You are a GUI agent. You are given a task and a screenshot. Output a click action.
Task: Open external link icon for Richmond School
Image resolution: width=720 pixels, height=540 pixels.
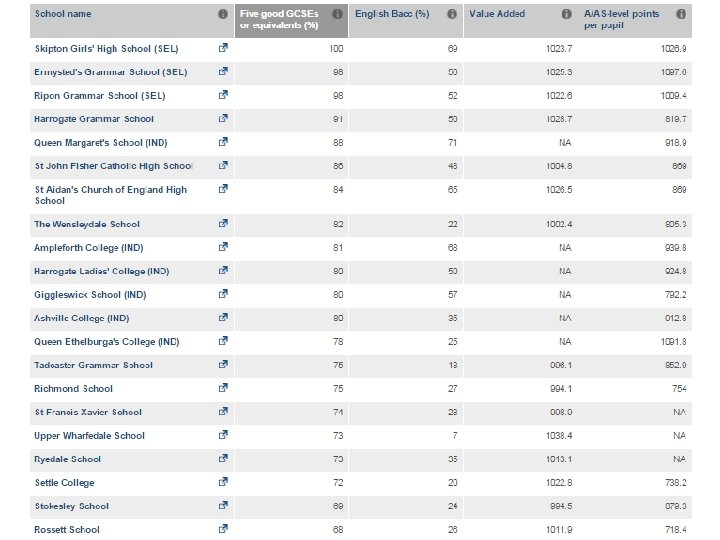[x=222, y=388]
